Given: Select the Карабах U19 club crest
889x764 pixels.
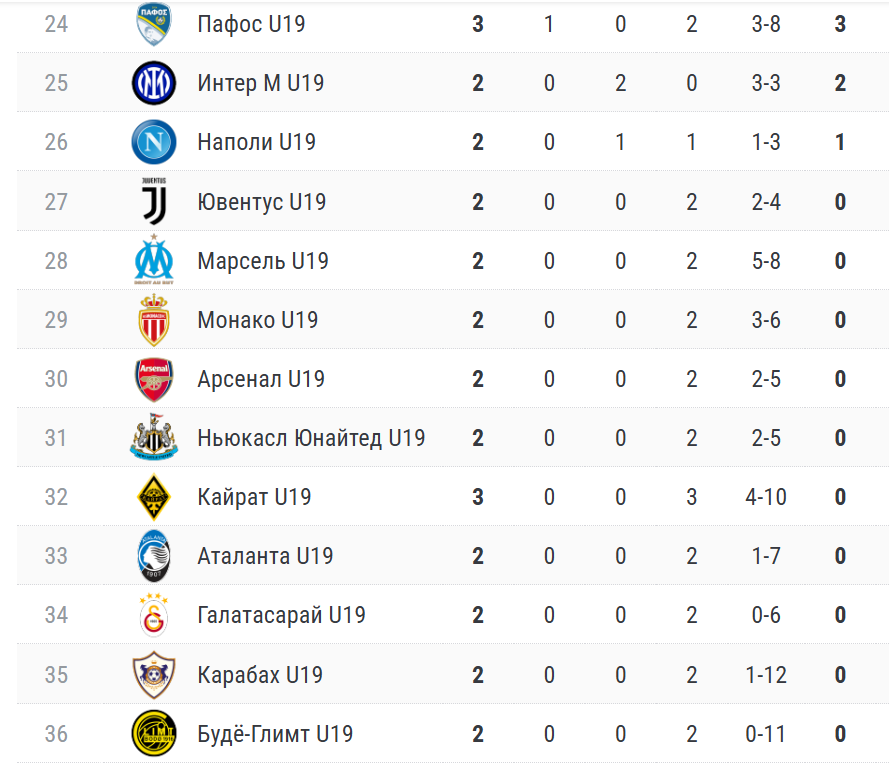Looking at the screenshot, I should (154, 675).
